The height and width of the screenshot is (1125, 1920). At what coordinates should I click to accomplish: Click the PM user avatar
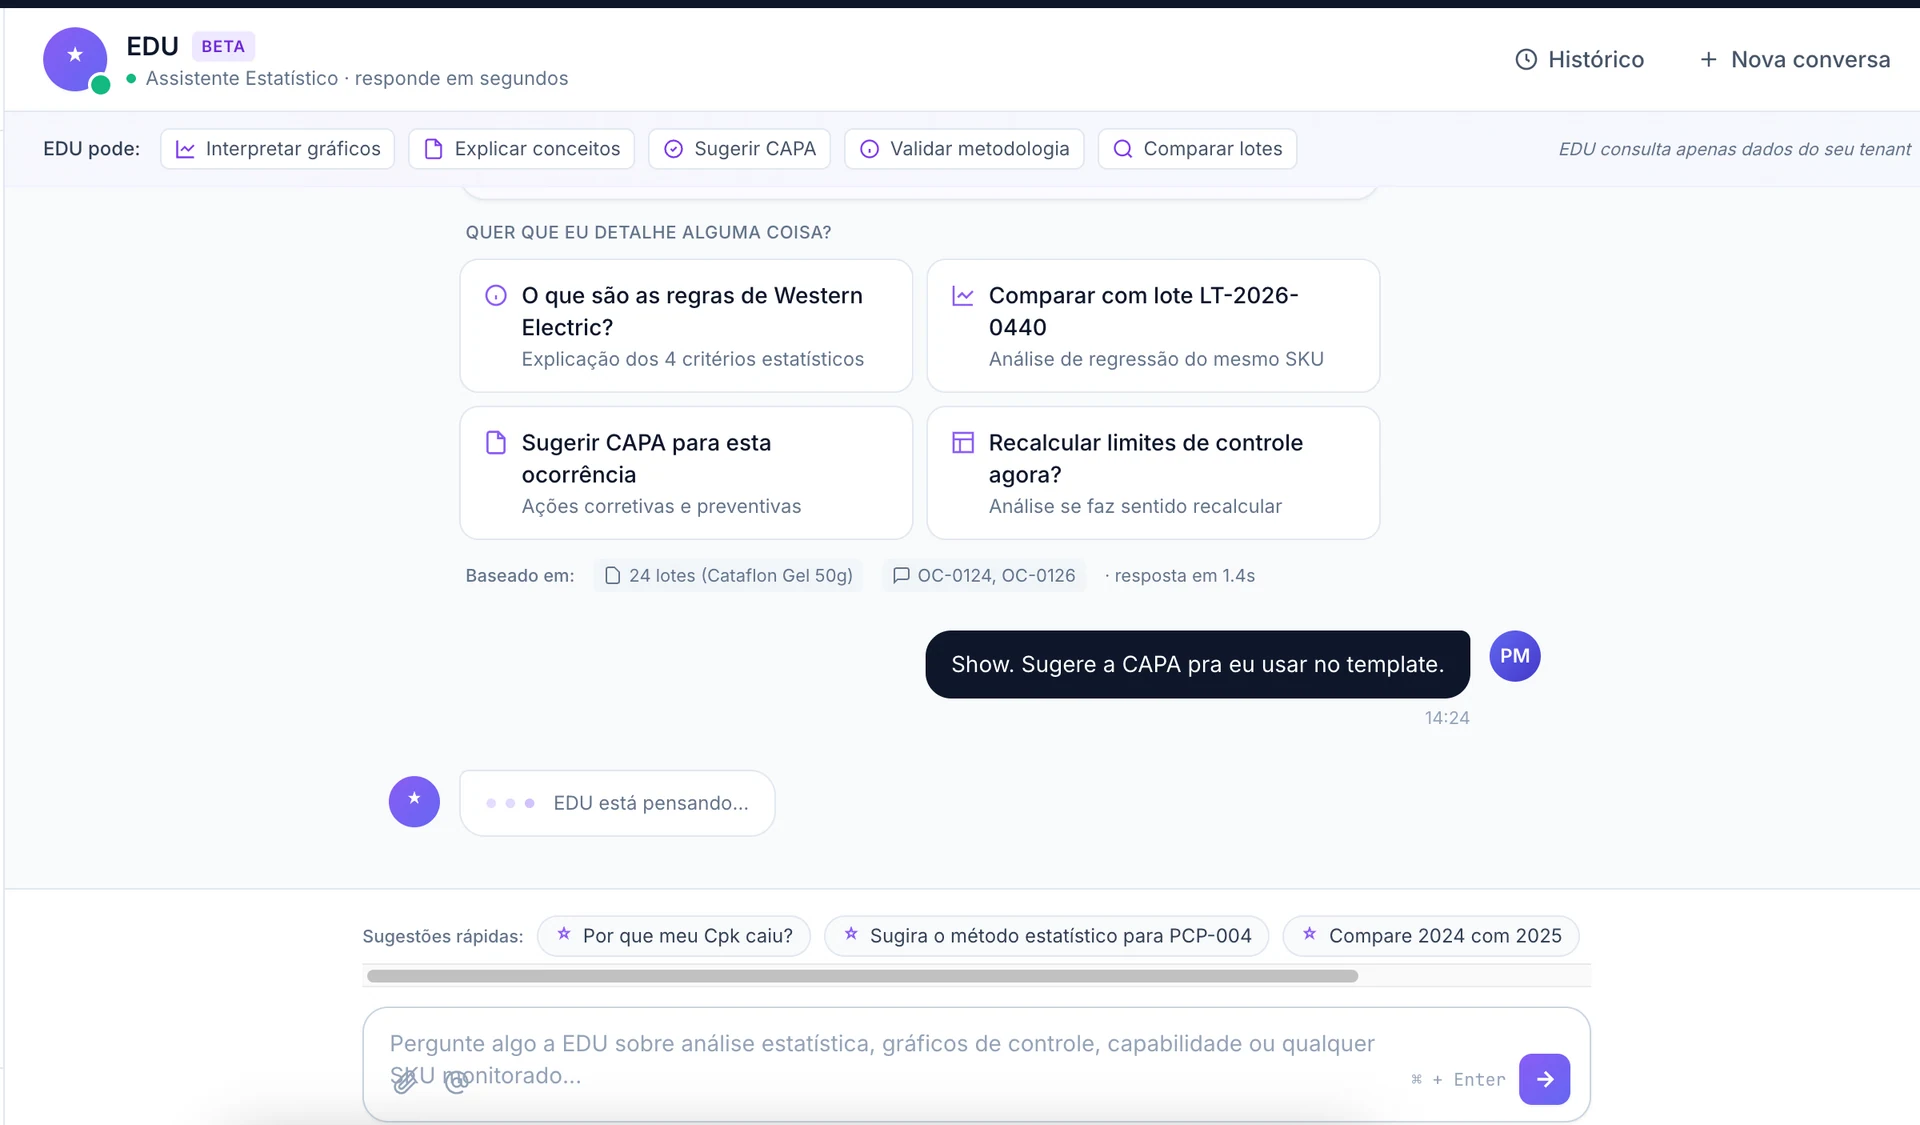coord(1514,656)
